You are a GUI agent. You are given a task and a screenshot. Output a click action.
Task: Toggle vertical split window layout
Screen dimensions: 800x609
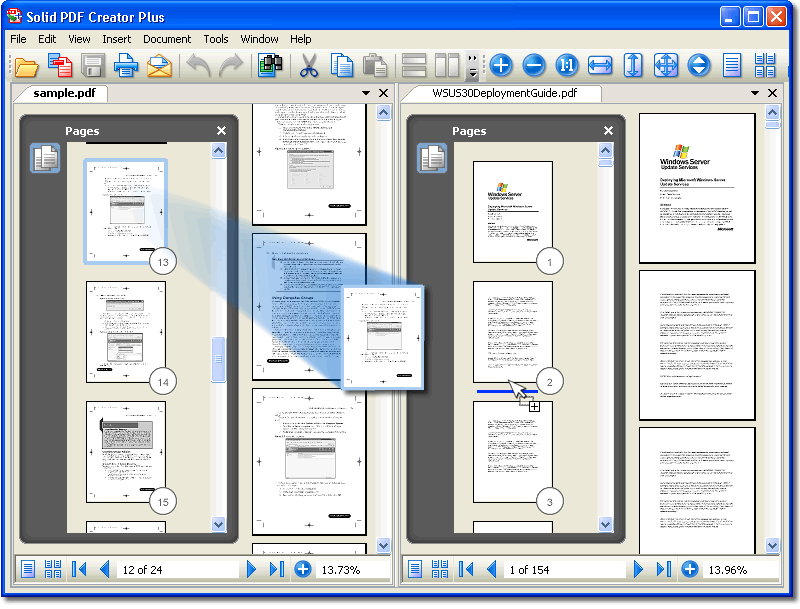coord(446,67)
